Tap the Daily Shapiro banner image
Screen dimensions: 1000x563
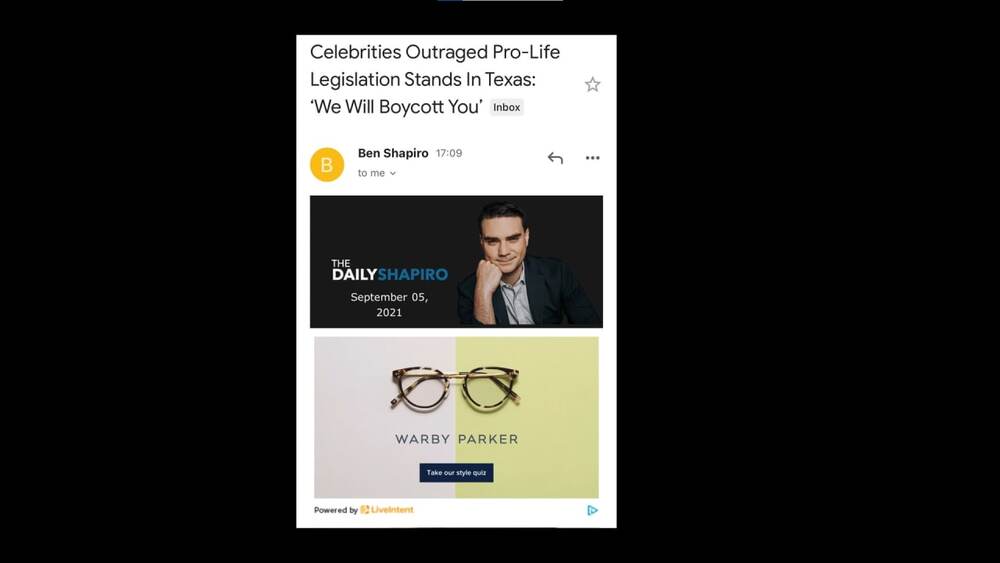pos(456,261)
